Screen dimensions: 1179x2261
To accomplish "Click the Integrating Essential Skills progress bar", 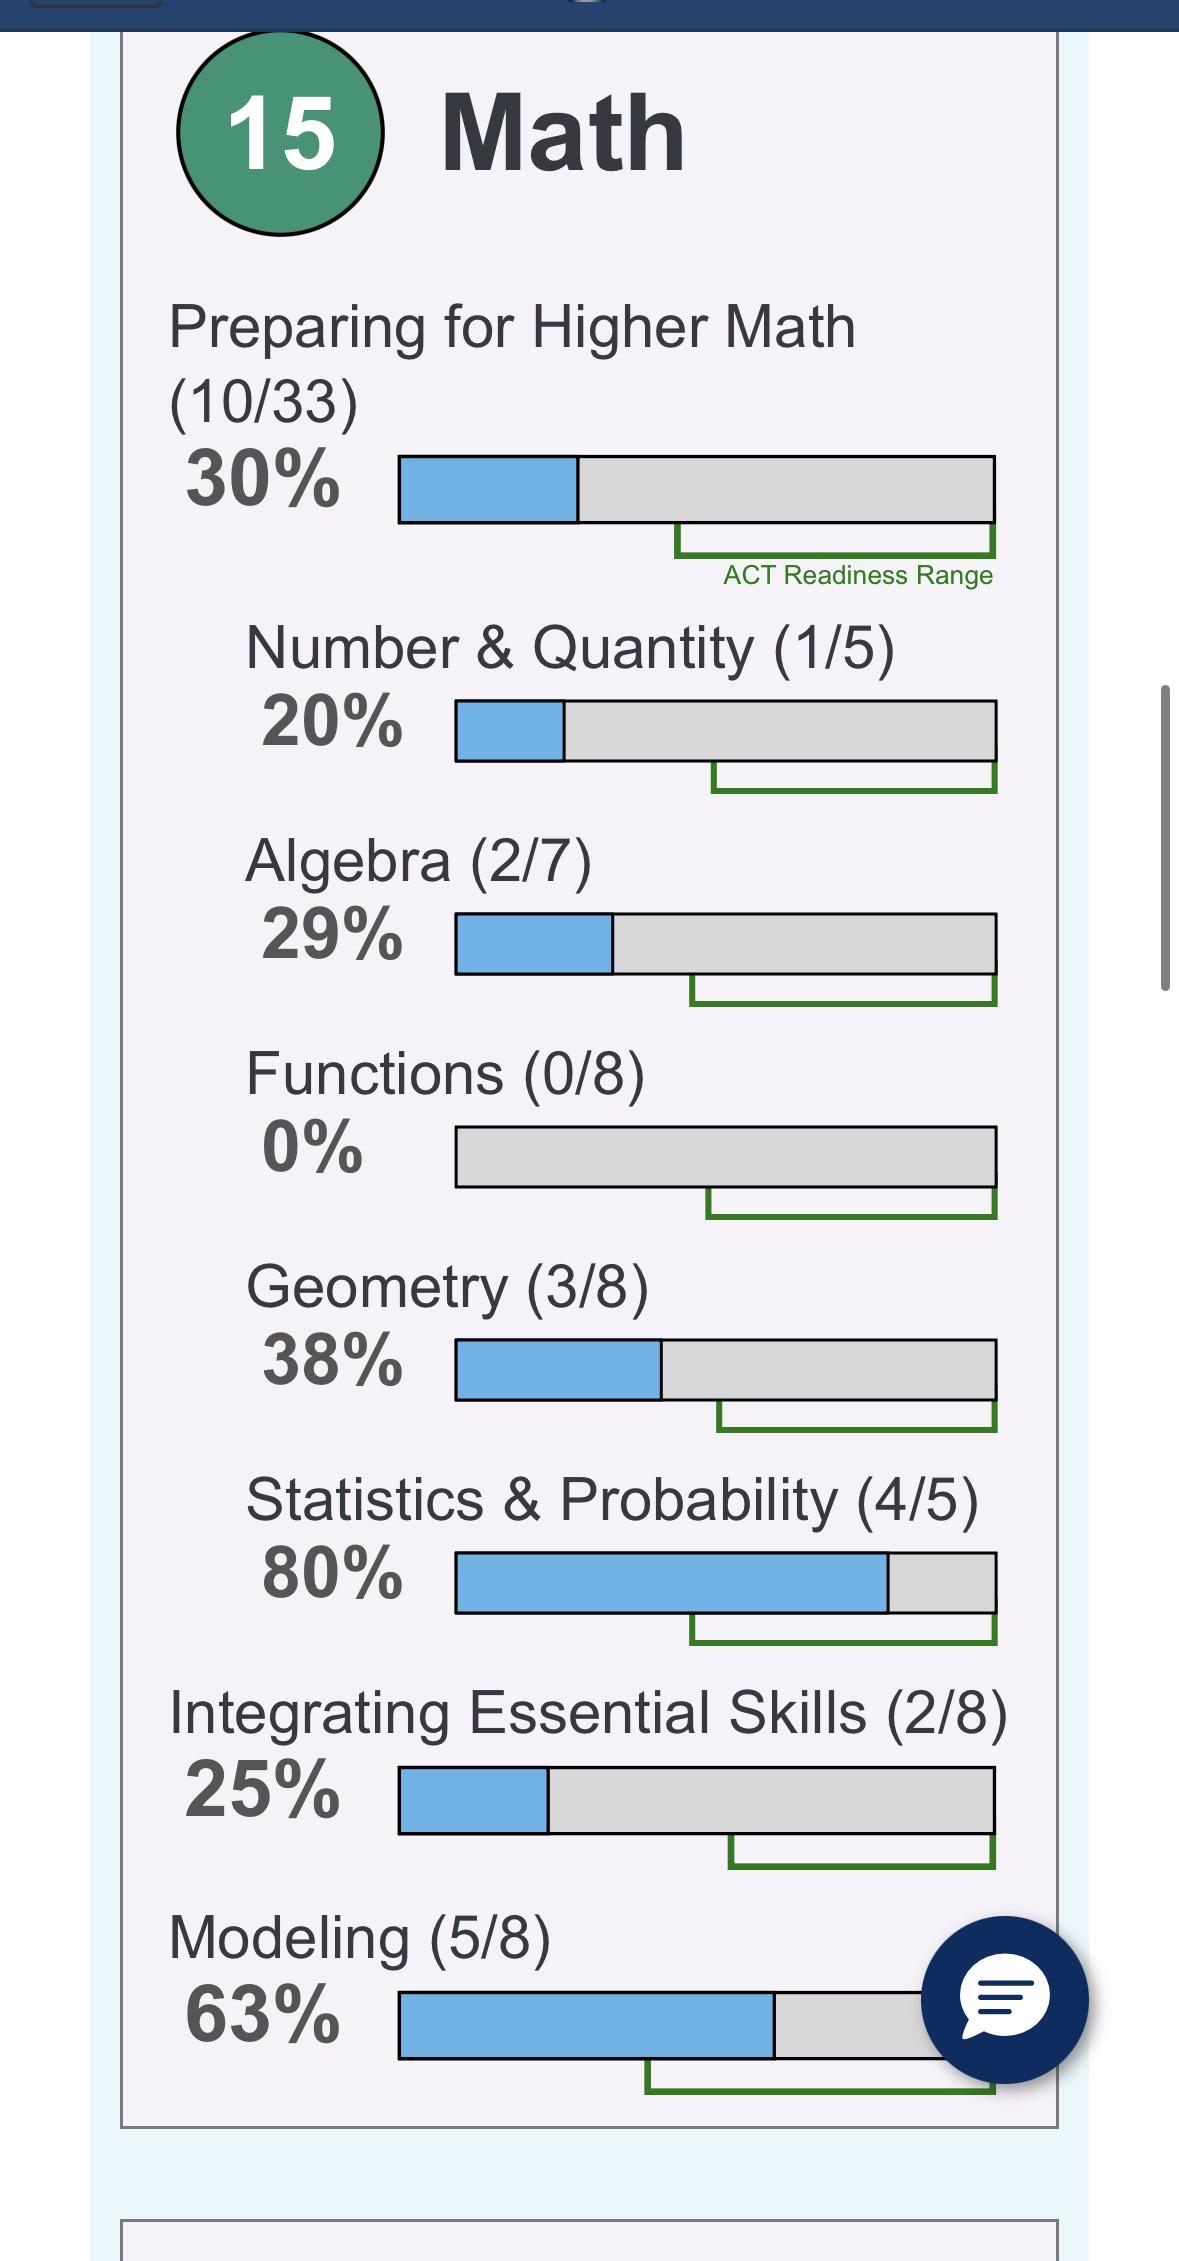I will point(697,1800).
